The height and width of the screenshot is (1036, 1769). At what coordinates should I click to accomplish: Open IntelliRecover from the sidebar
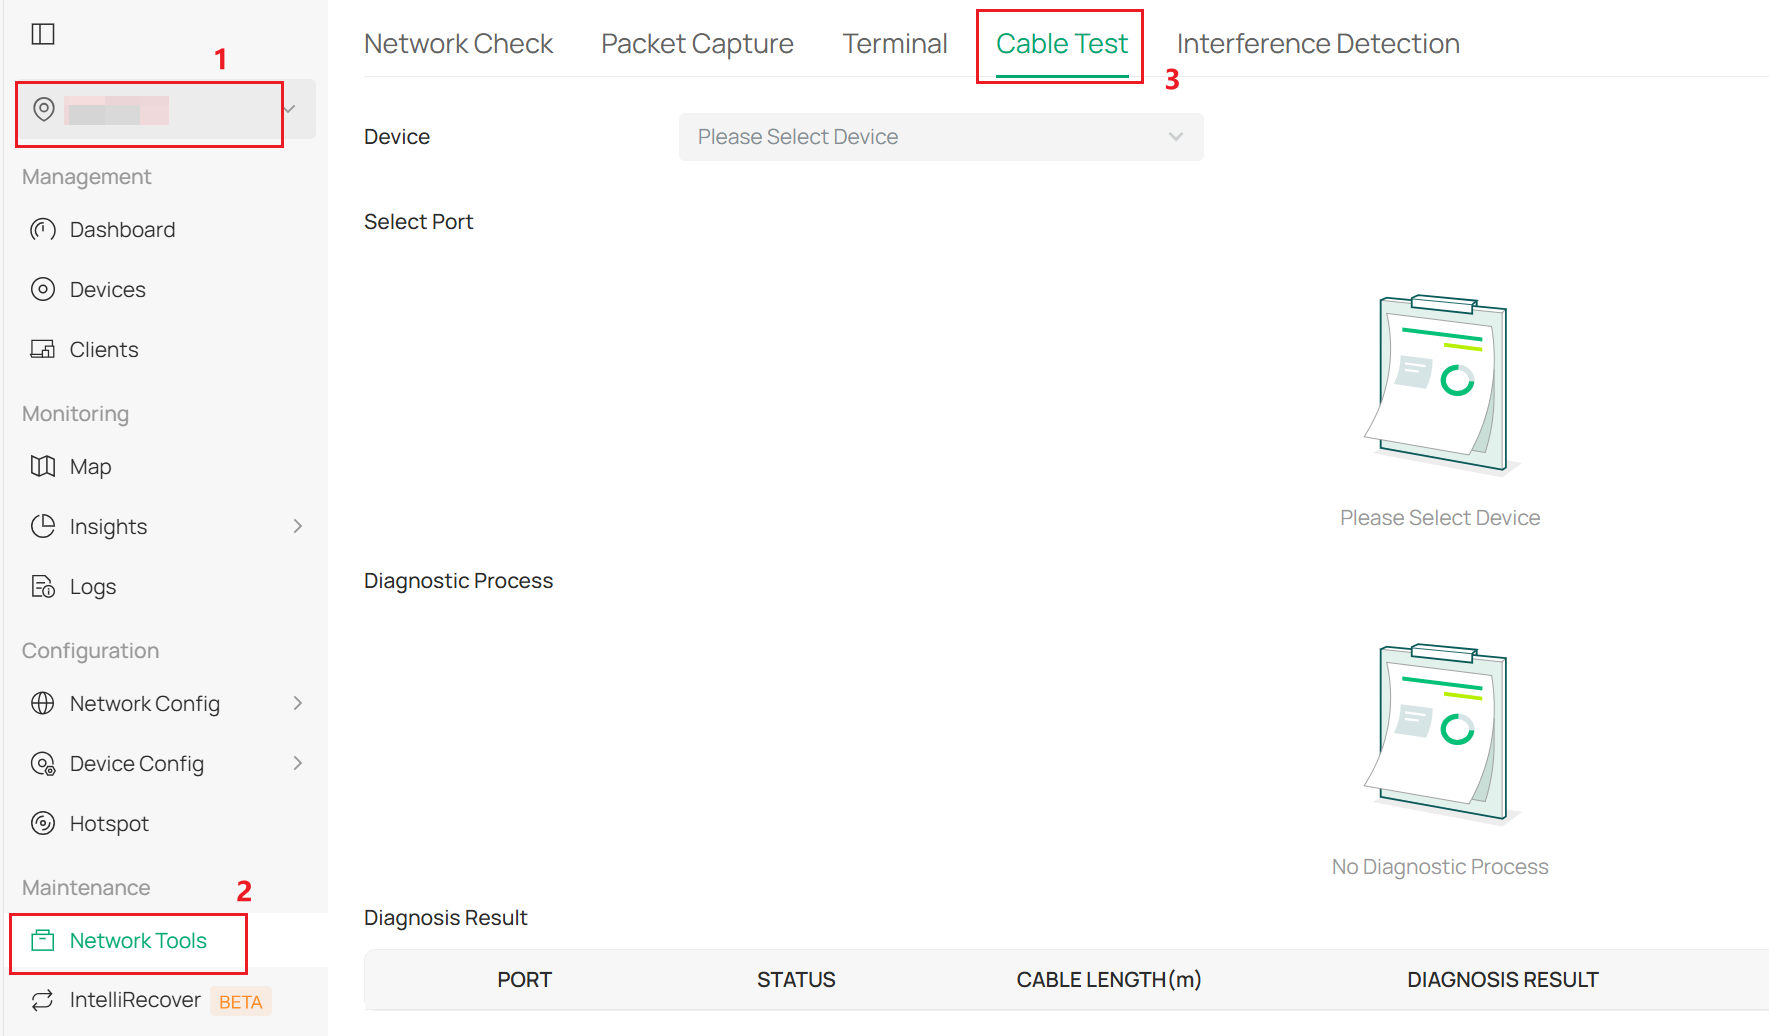click(x=43, y=1000)
